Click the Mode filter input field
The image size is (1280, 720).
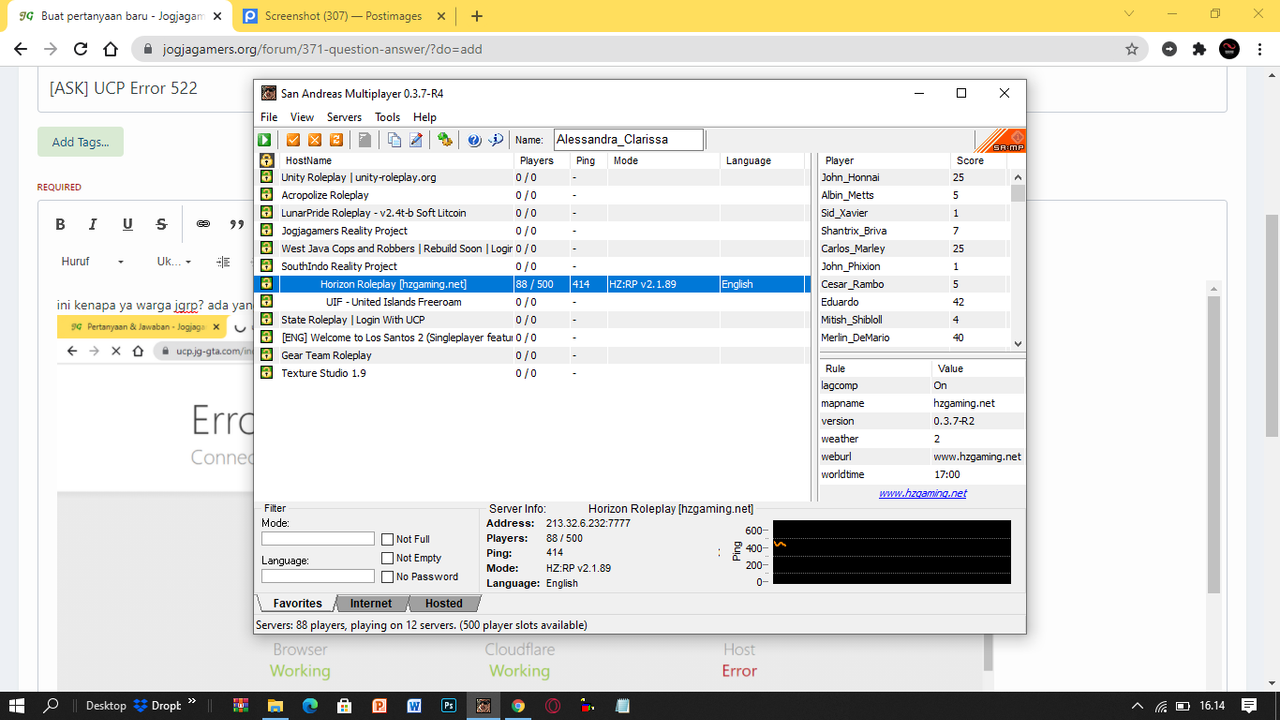pos(318,539)
